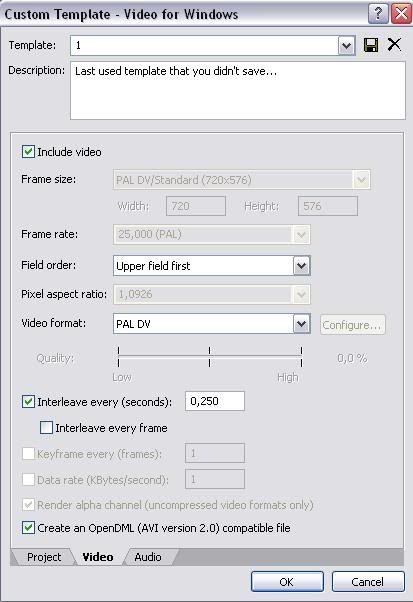Select the Video tab
413x602 pixels.
(98, 557)
